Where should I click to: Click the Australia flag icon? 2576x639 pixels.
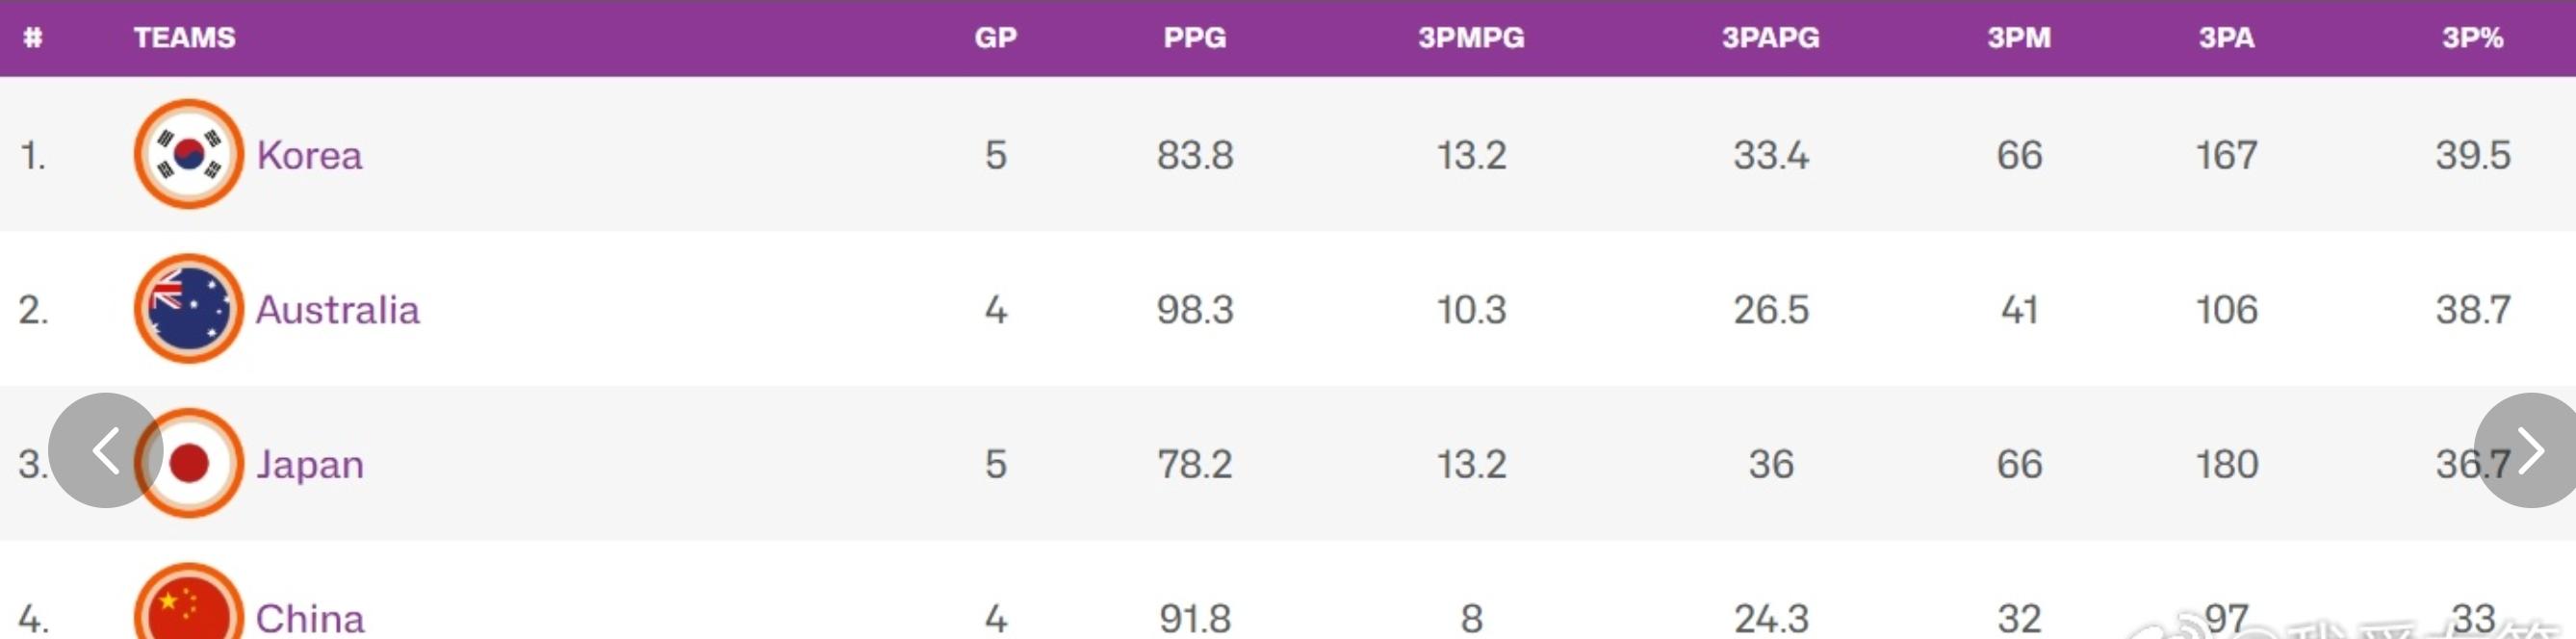(x=188, y=309)
